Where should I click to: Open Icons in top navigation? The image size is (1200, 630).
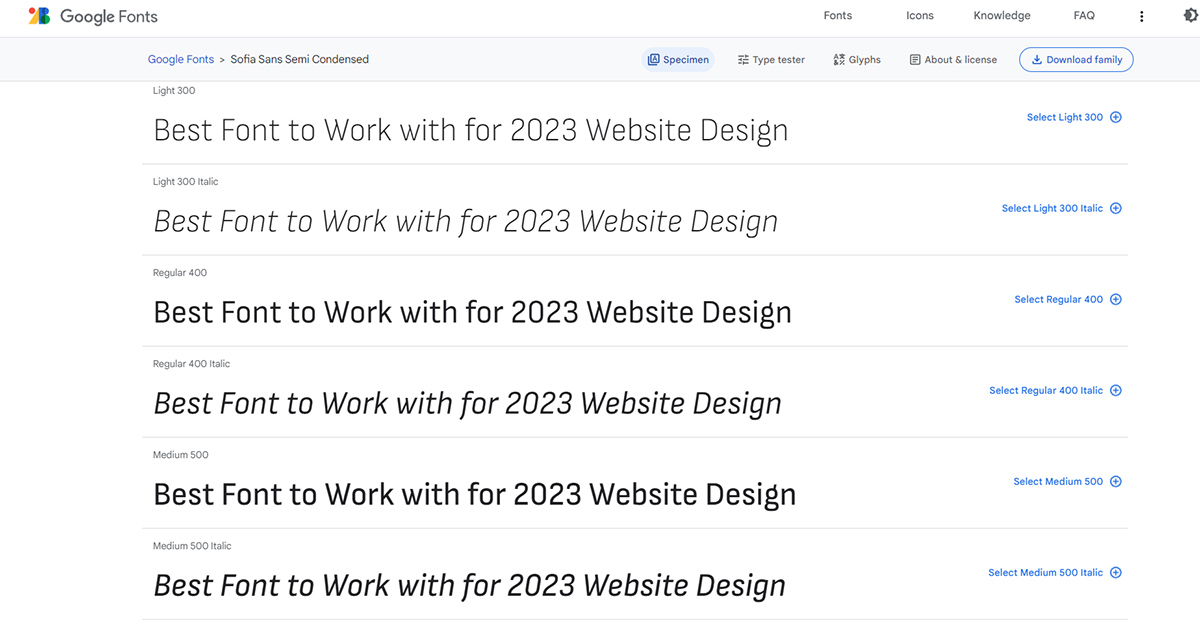pyautogui.click(x=920, y=16)
